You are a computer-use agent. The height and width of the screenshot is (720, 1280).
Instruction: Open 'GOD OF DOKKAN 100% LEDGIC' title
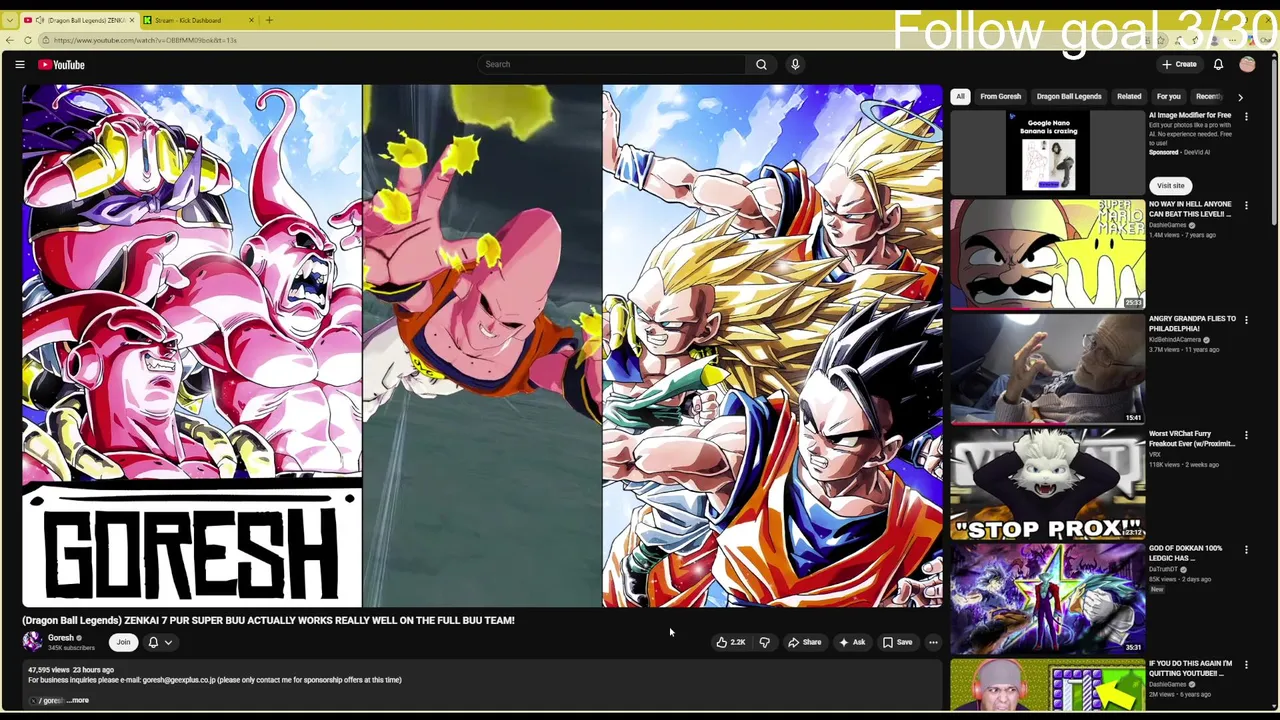[1186, 554]
